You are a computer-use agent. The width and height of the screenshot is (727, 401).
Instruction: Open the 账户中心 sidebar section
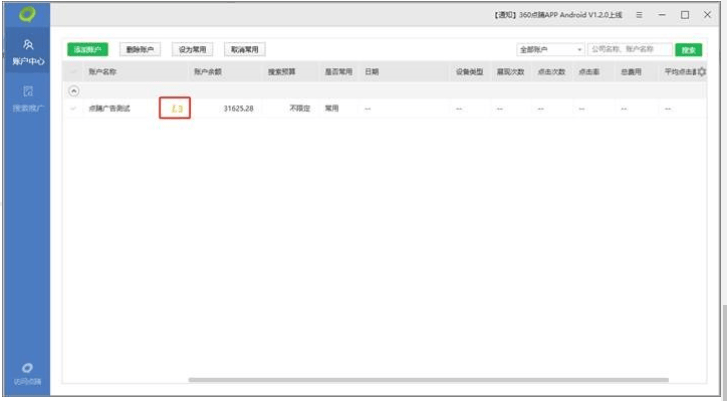coord(28,52)
